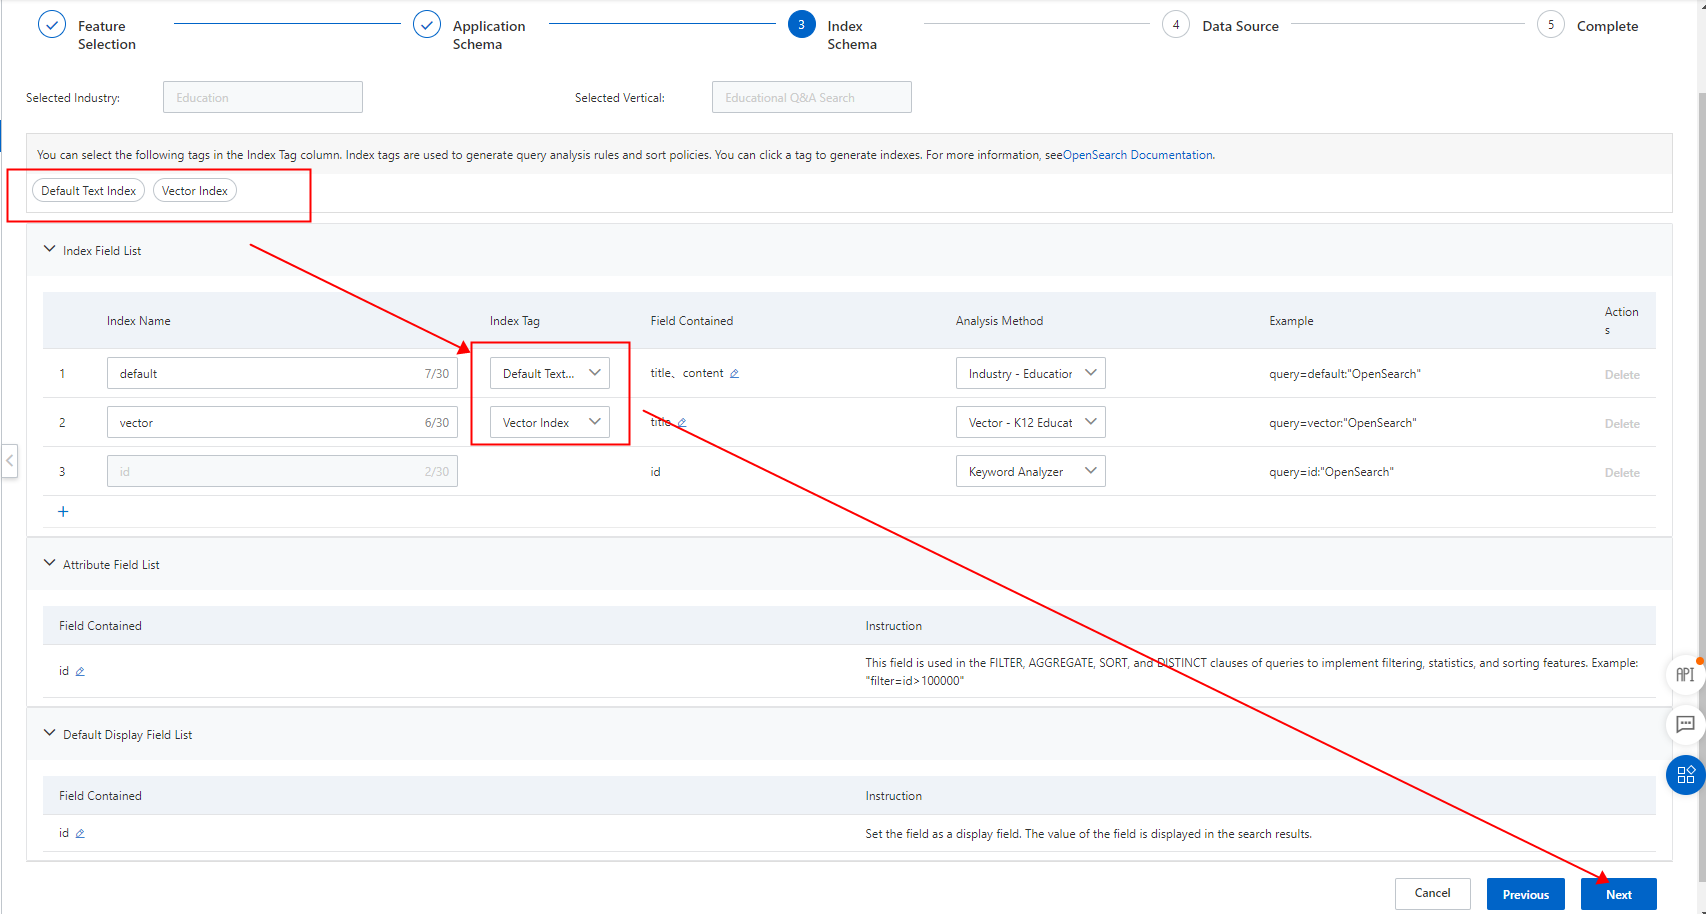Click the Example column header

coord(1291,321)
